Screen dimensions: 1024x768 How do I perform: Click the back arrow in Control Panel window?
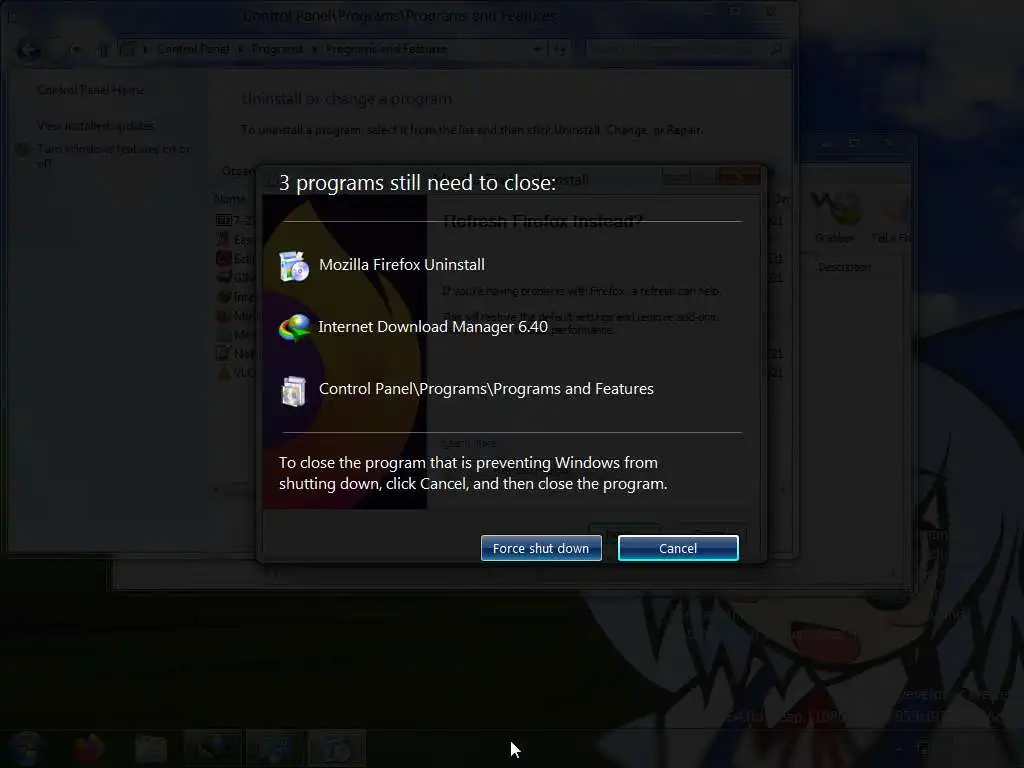click(x=28, y=50)
